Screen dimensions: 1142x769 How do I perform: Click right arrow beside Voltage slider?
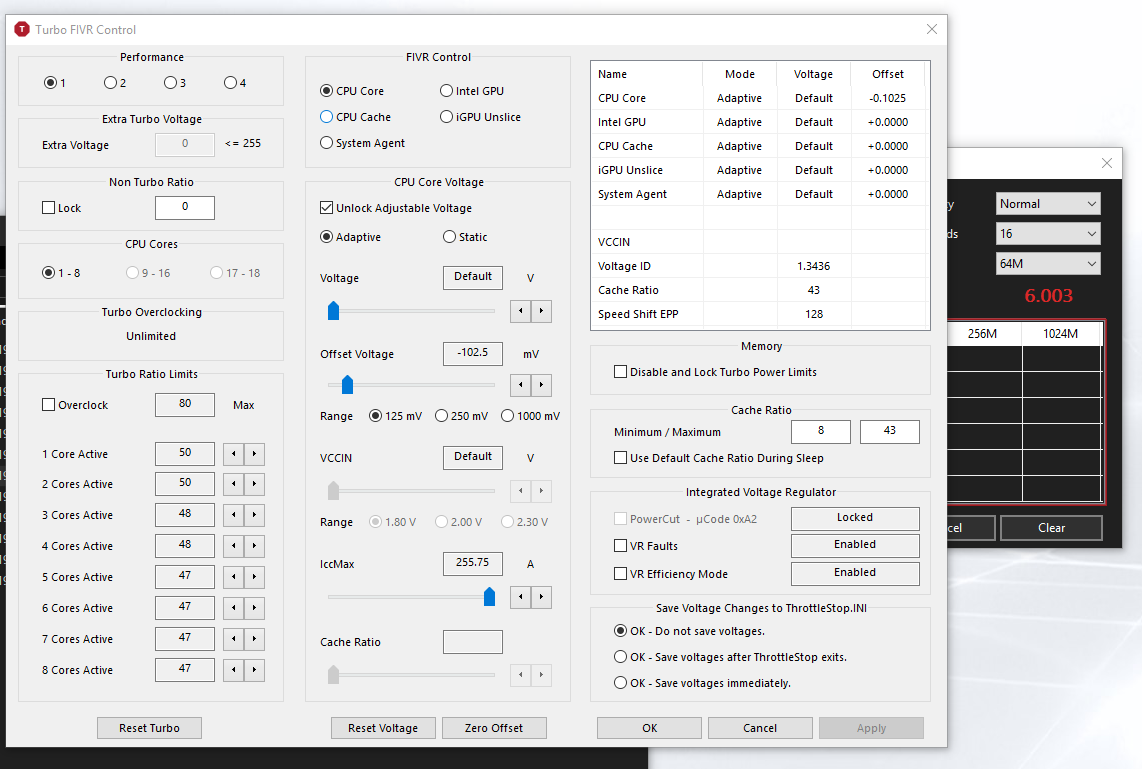coord(541,311)
